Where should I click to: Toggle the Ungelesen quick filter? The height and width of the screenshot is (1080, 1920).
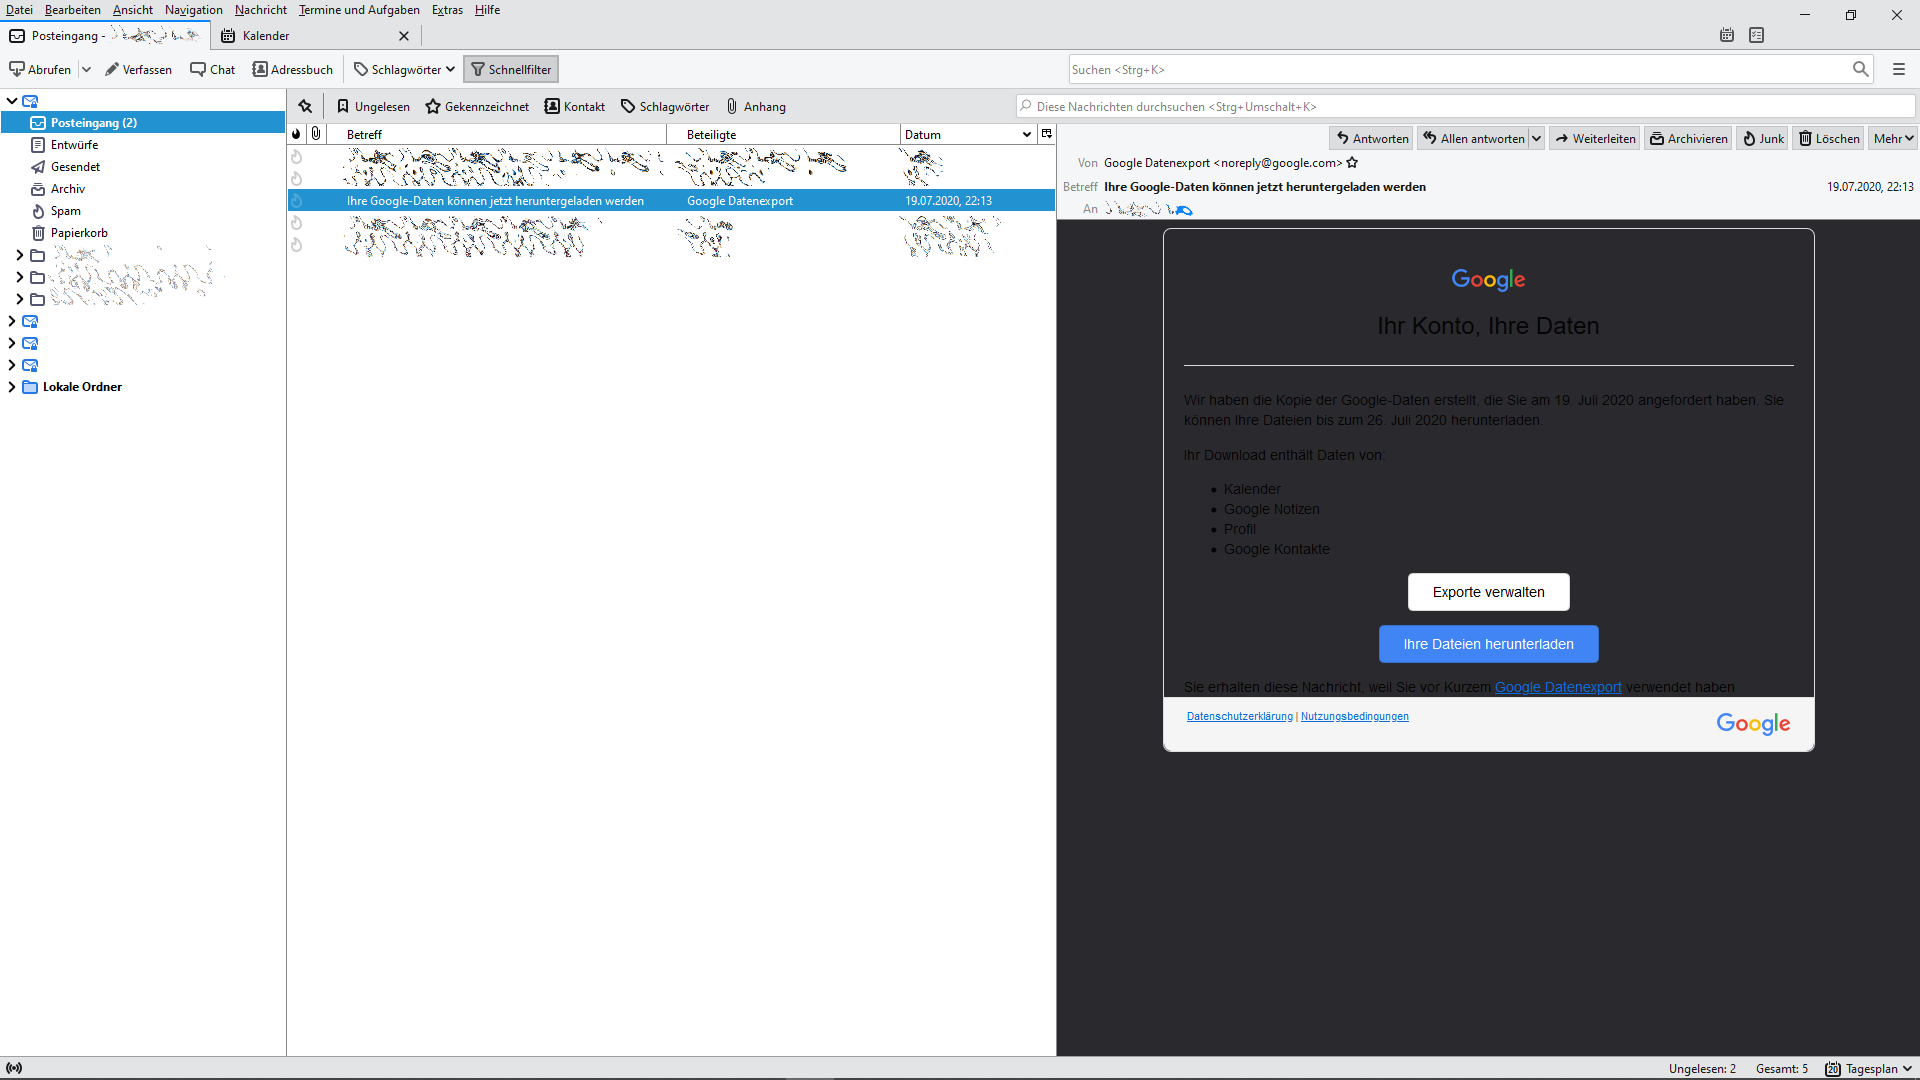(x=373, y=107)
